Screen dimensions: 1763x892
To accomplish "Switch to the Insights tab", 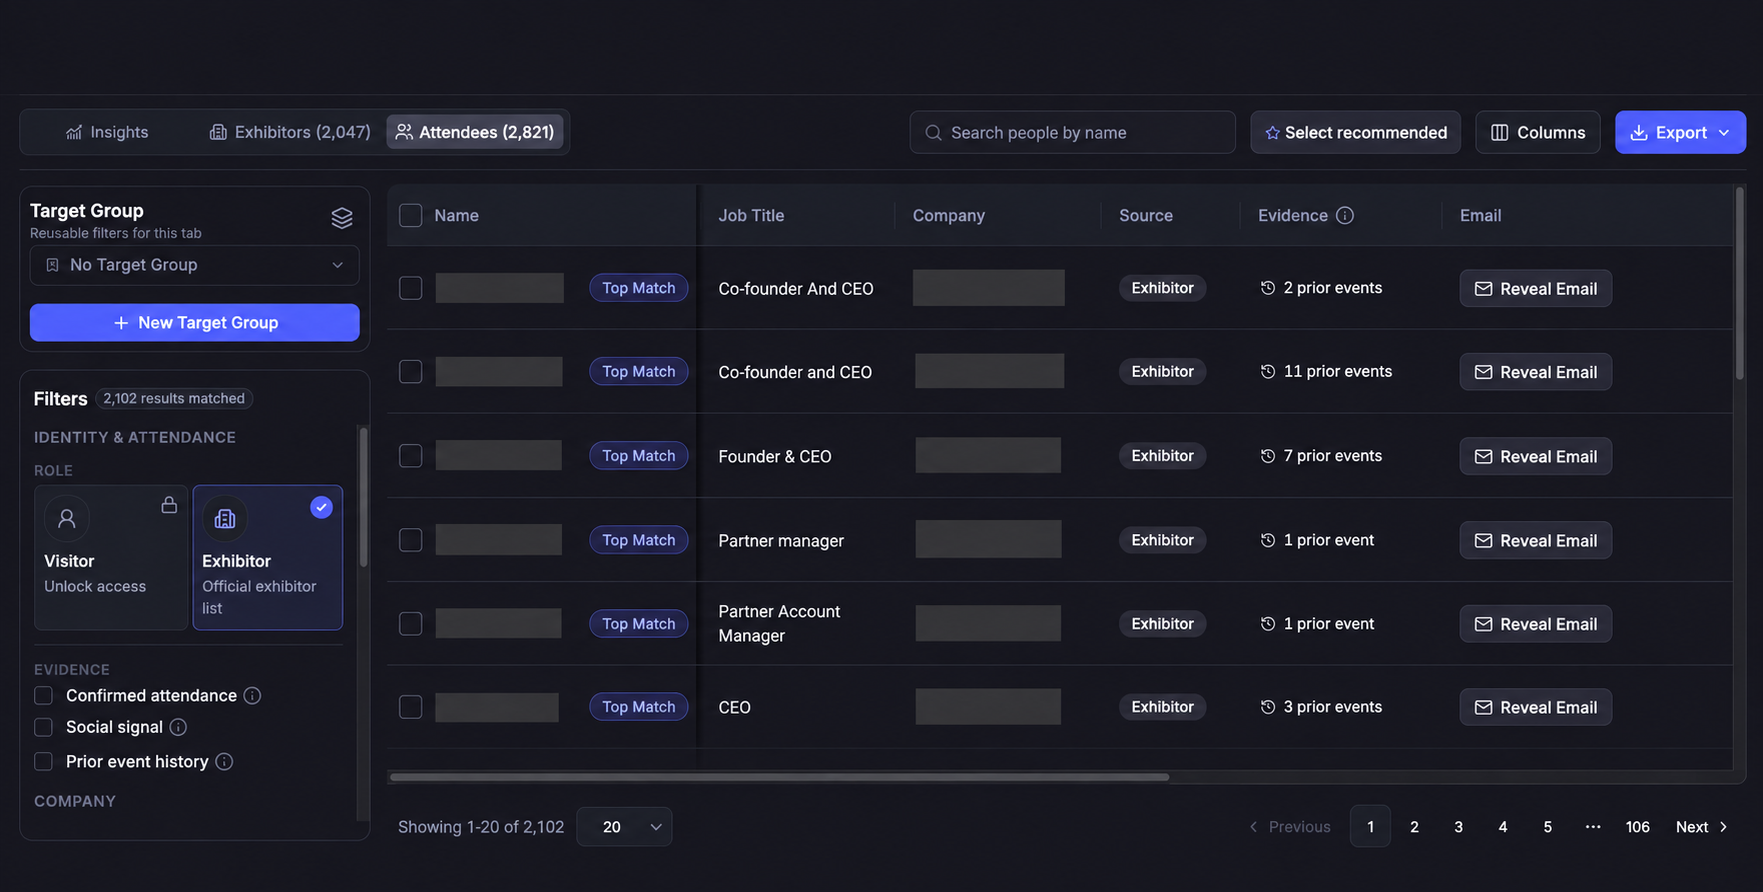I will point(107,133).
